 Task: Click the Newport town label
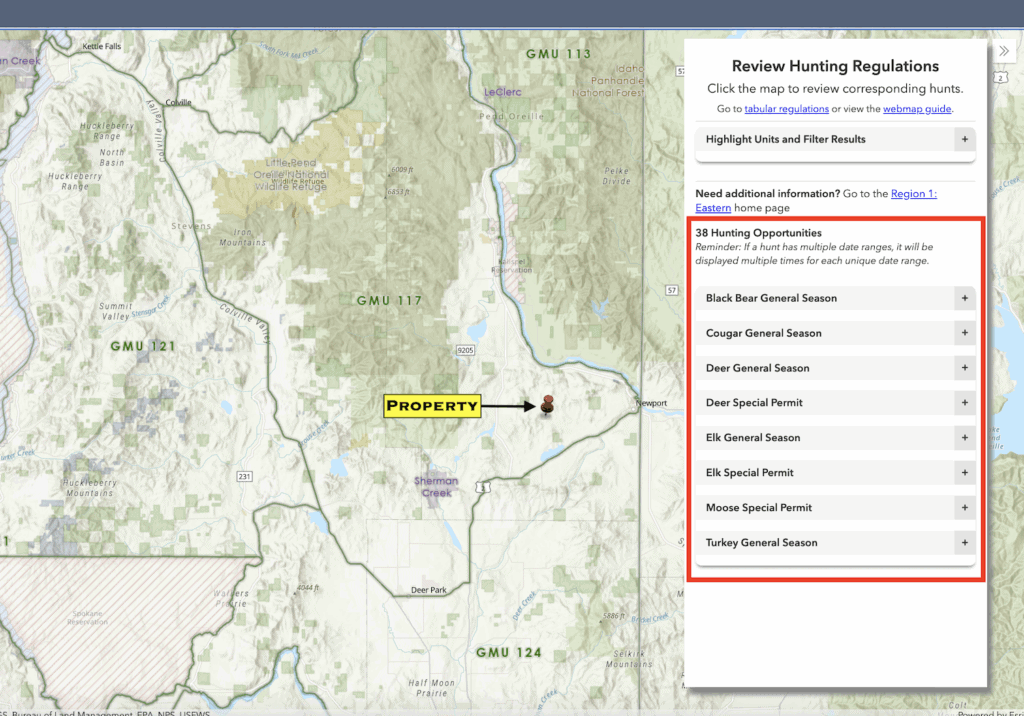pyautogui.click(x=653, y=404)
